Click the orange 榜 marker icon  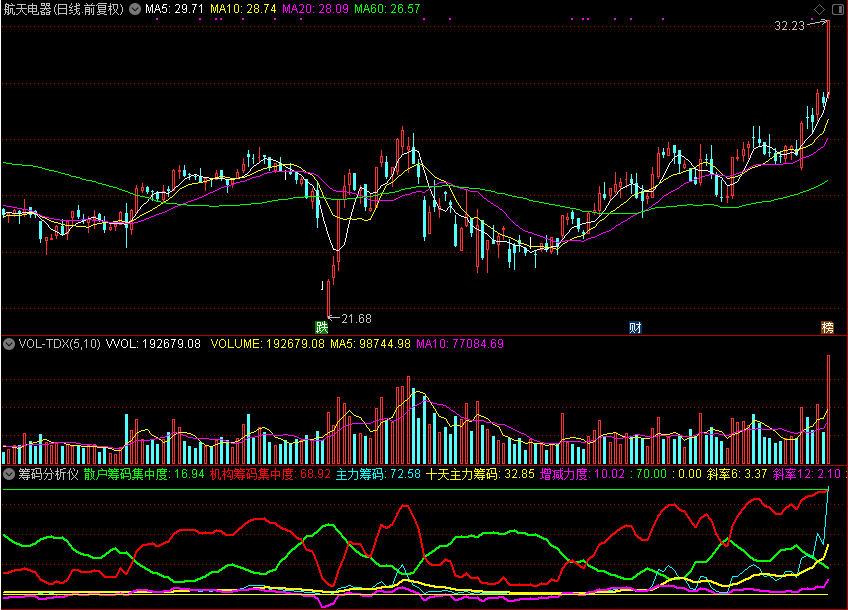click(827, 327)
